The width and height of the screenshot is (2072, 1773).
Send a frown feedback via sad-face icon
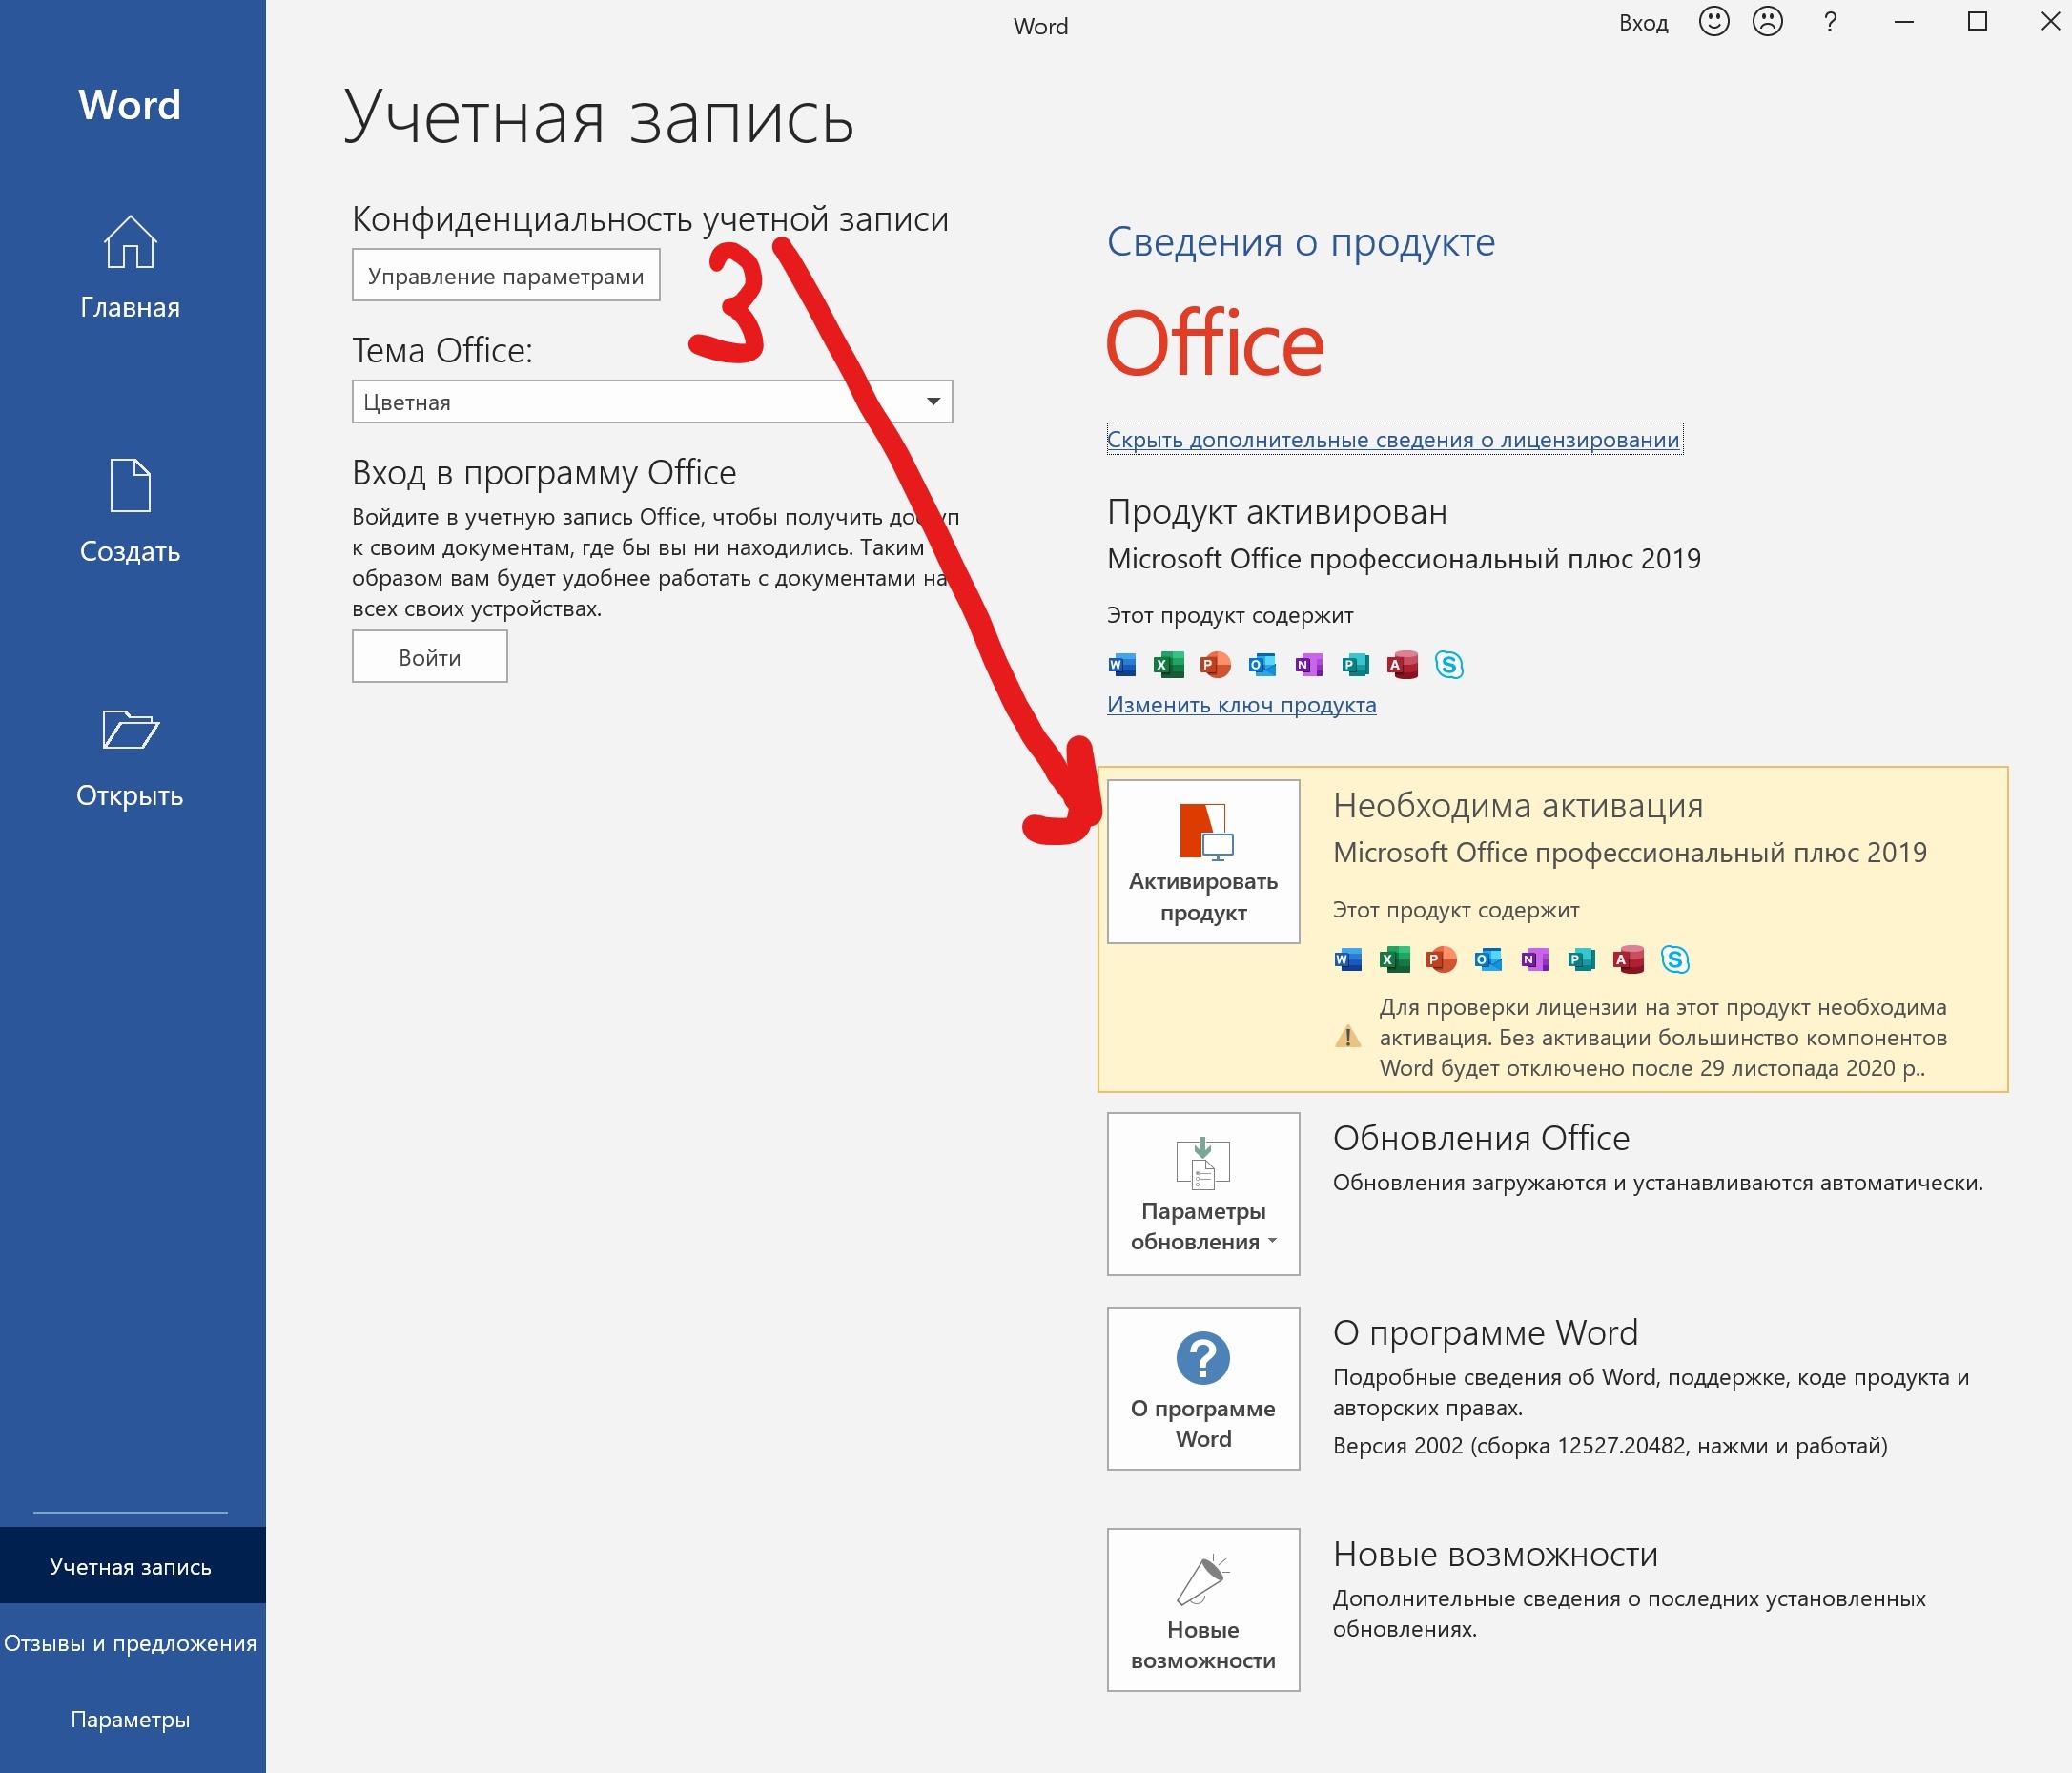1767,22
